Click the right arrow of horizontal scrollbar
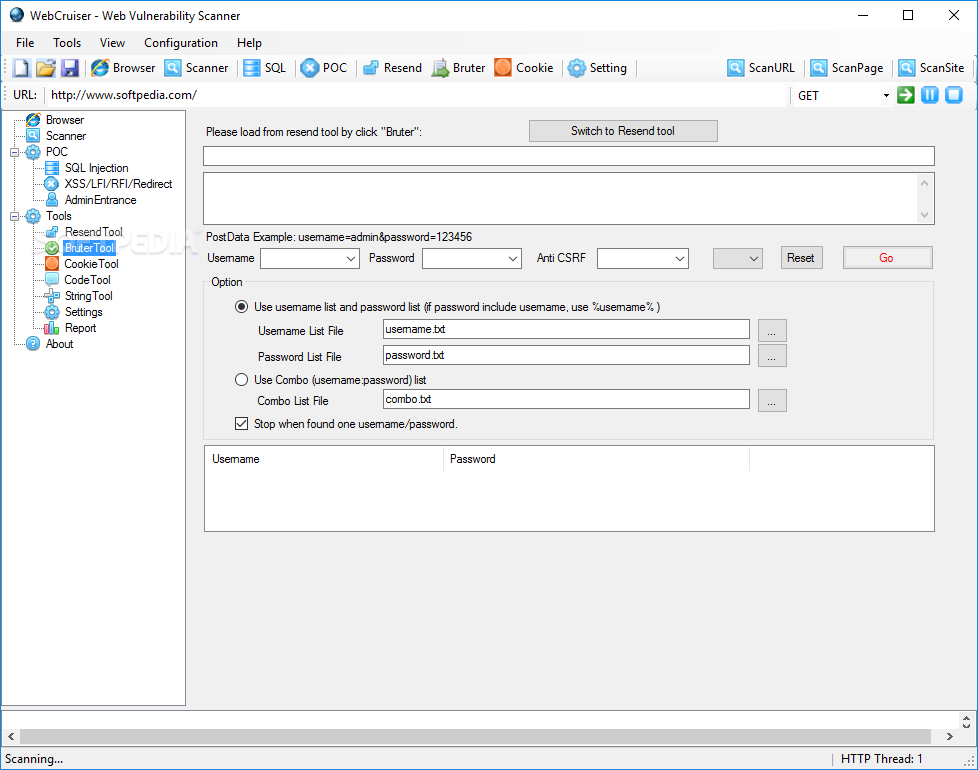The width and height of the screenshot is (978, 770). pyautogui.click(x=949, y=736)
